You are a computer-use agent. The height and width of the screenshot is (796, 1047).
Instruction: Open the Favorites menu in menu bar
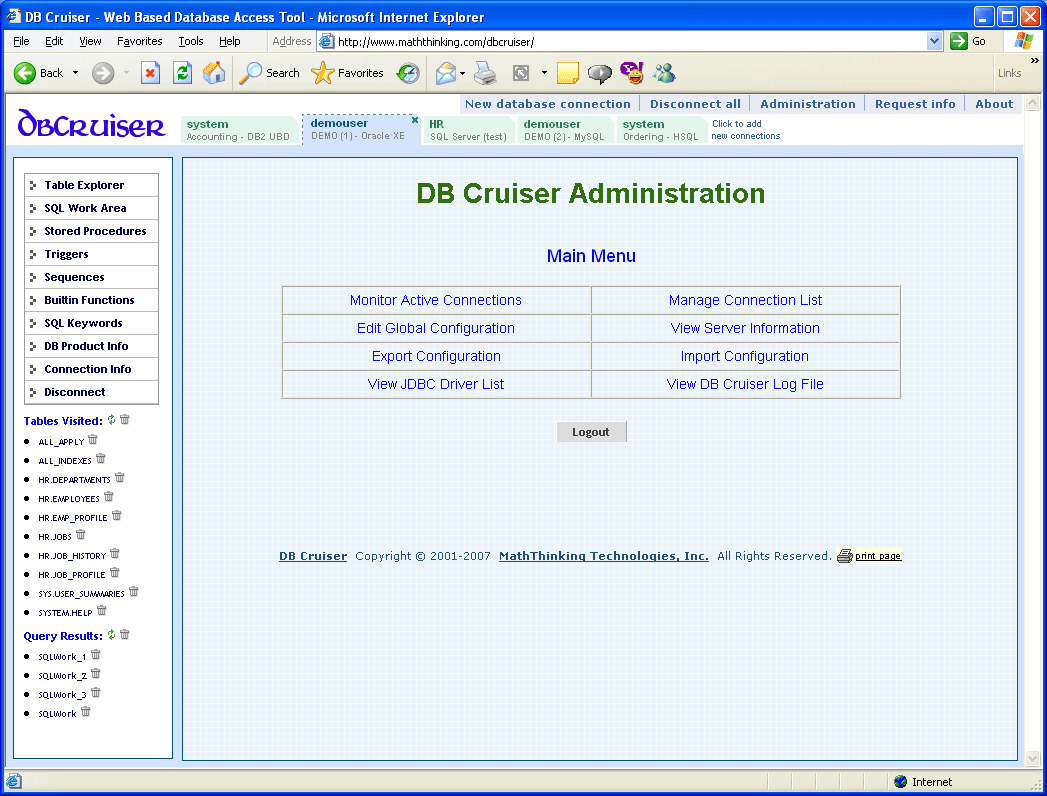139,41
